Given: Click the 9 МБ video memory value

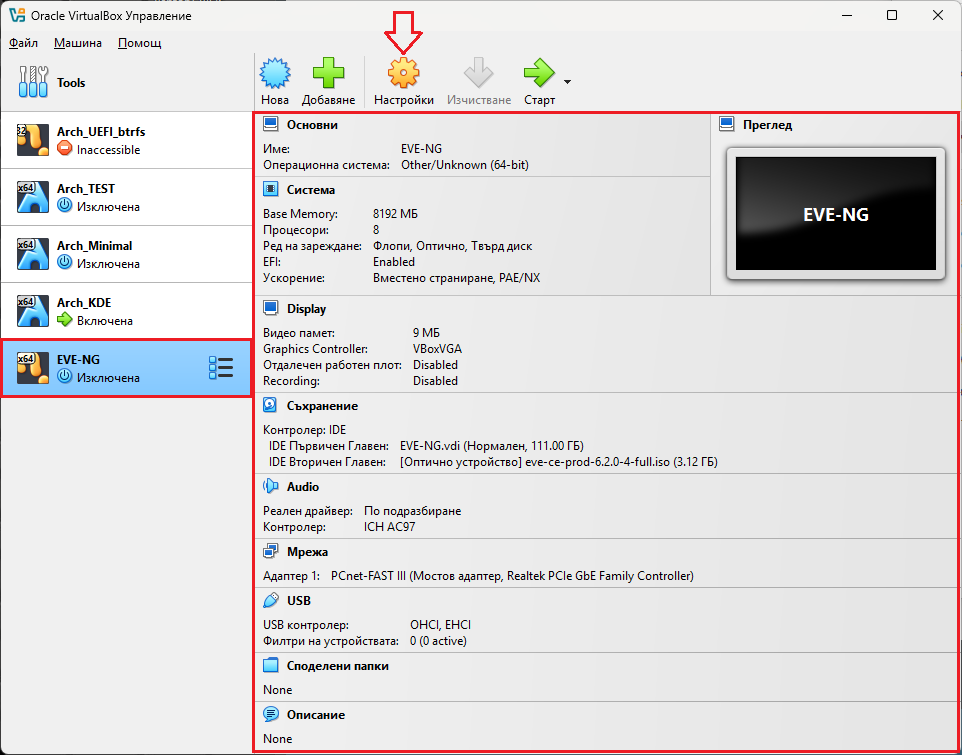Looking at the screenshot, I should [x=426, y=333].
